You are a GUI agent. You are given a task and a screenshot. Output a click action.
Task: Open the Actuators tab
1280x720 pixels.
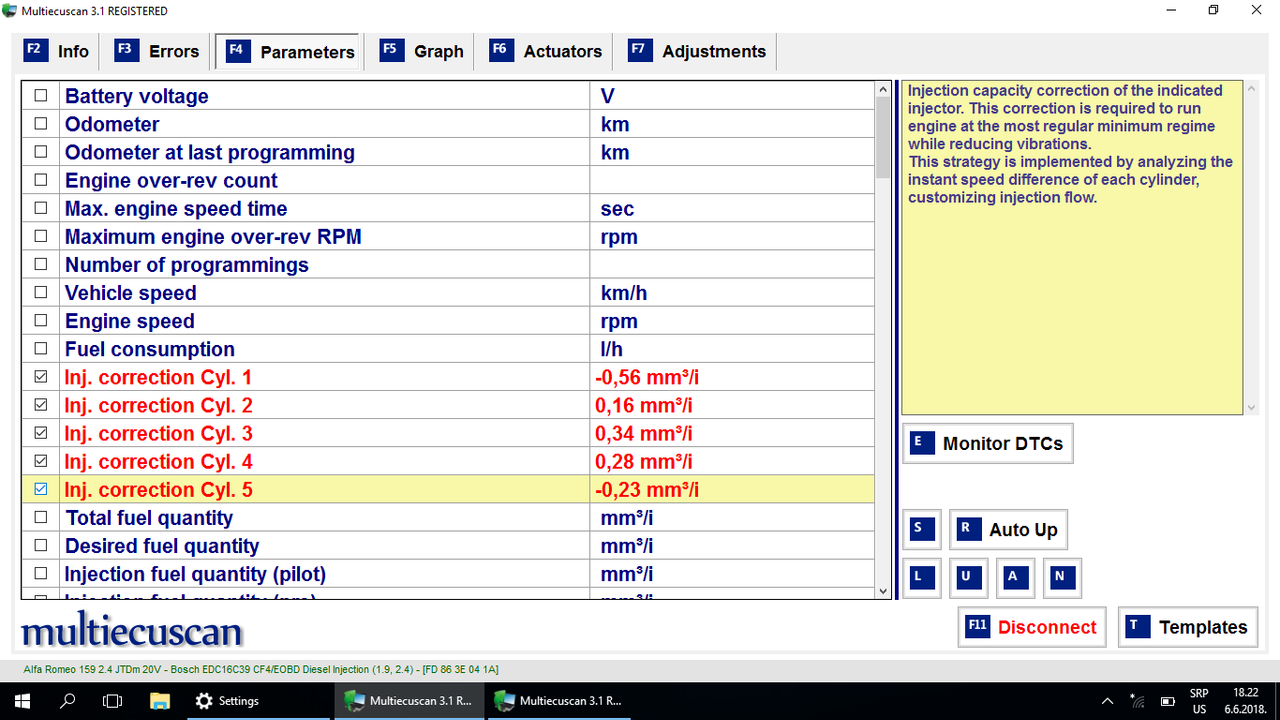pyautogui.click(x=547, y=50)
